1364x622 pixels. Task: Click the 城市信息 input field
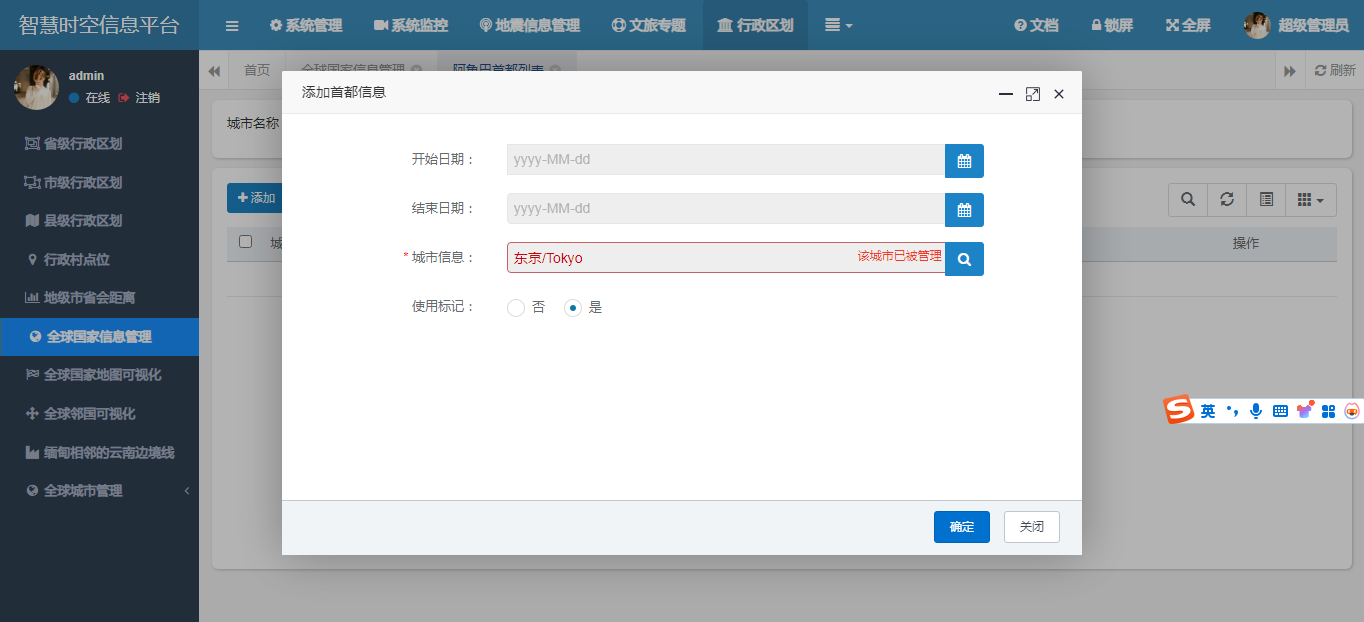click(726, 258)
